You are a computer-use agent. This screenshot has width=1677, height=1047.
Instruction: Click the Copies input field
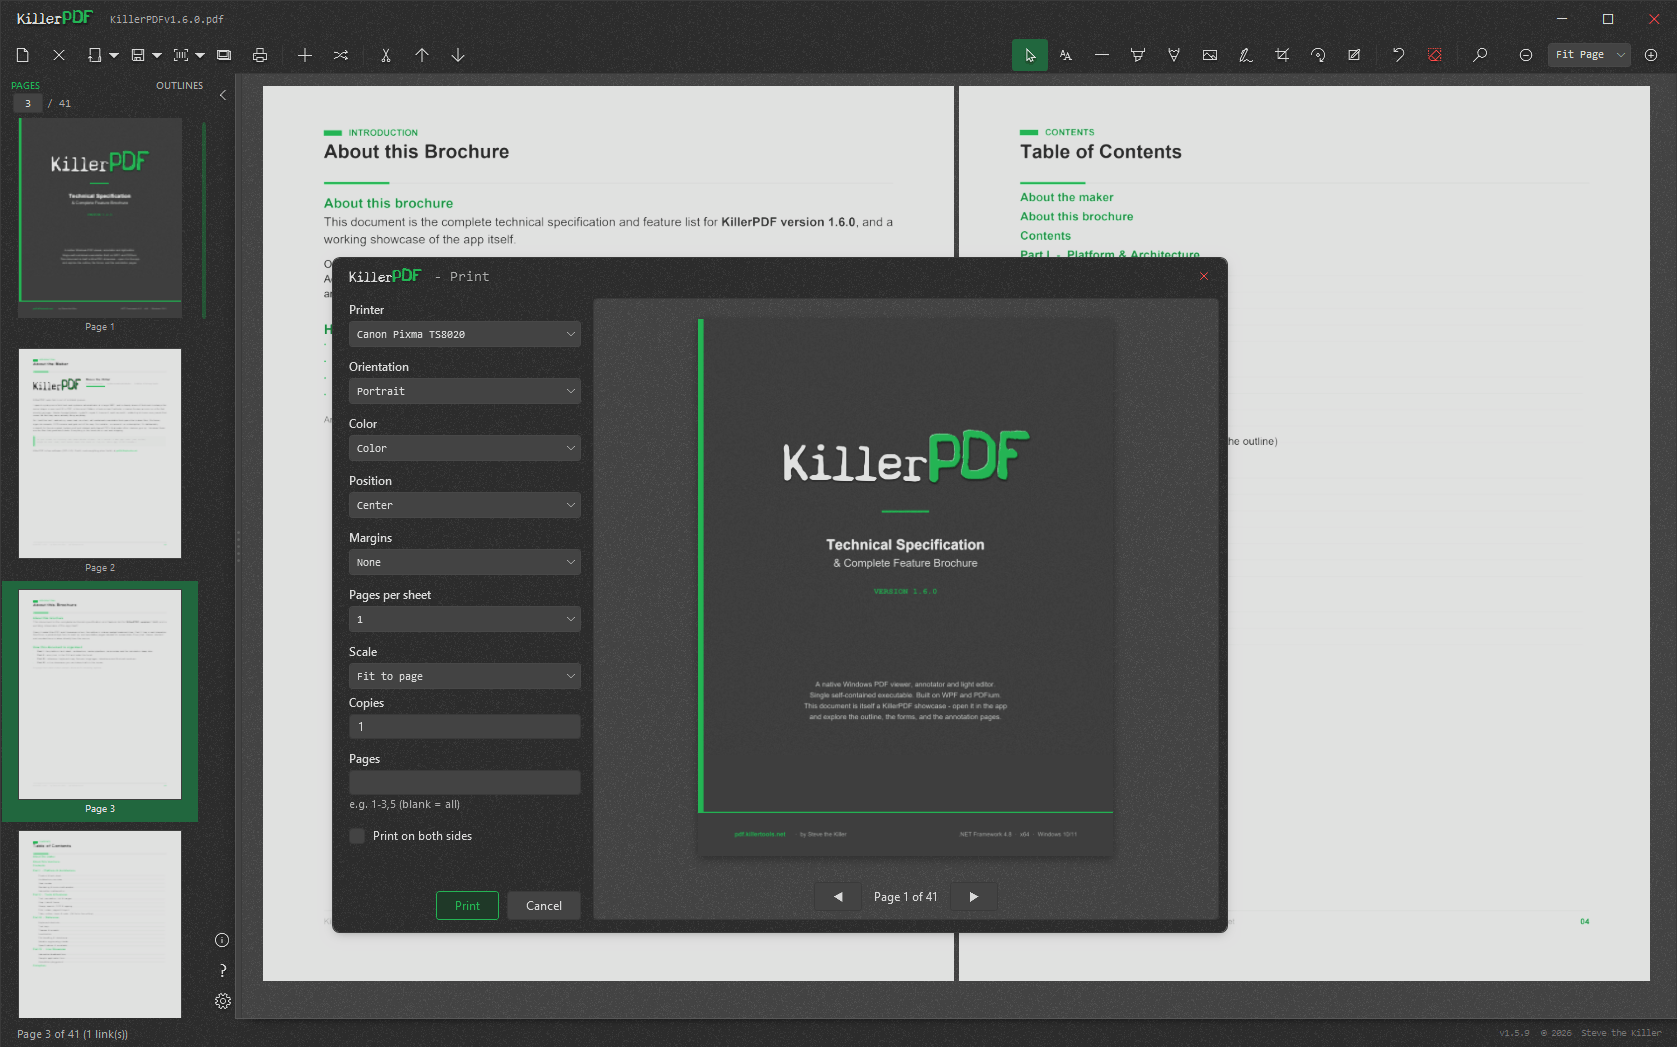465,727
